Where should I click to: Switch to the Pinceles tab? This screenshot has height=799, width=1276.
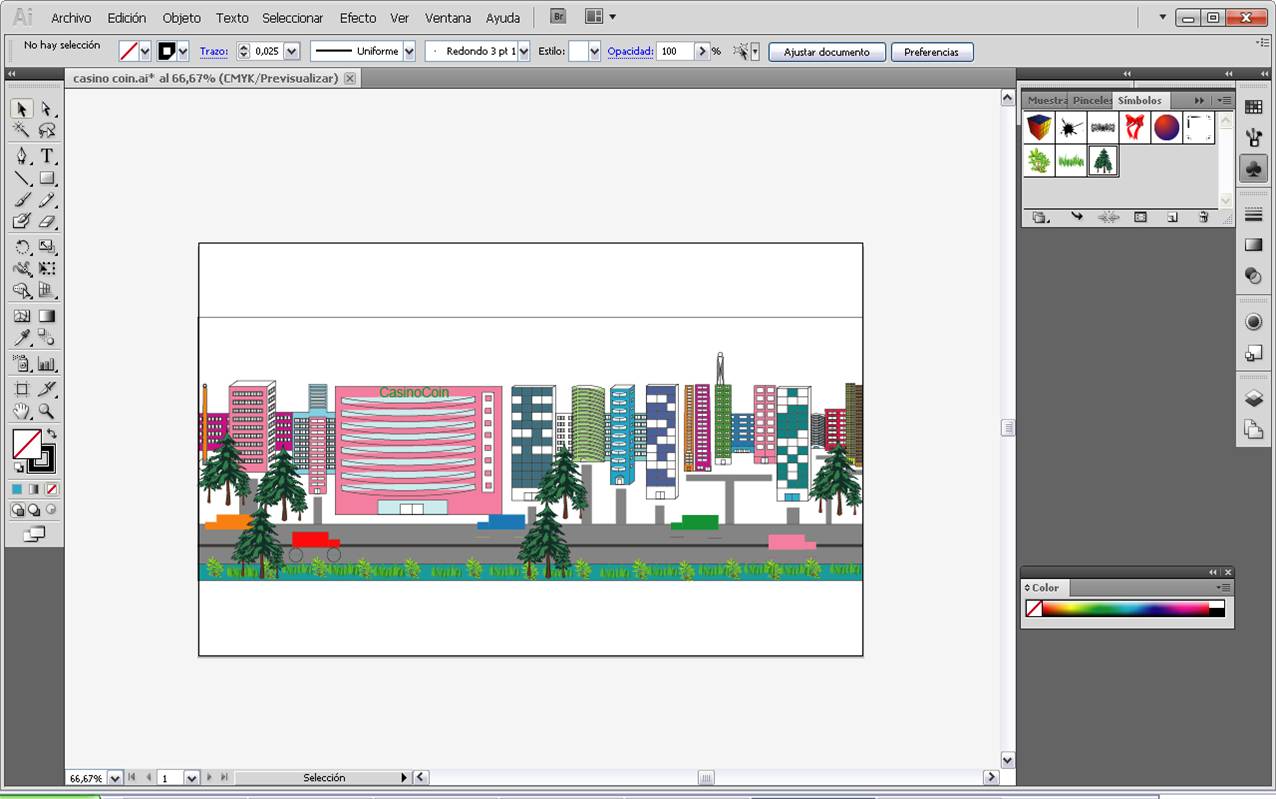[1092, 101]
